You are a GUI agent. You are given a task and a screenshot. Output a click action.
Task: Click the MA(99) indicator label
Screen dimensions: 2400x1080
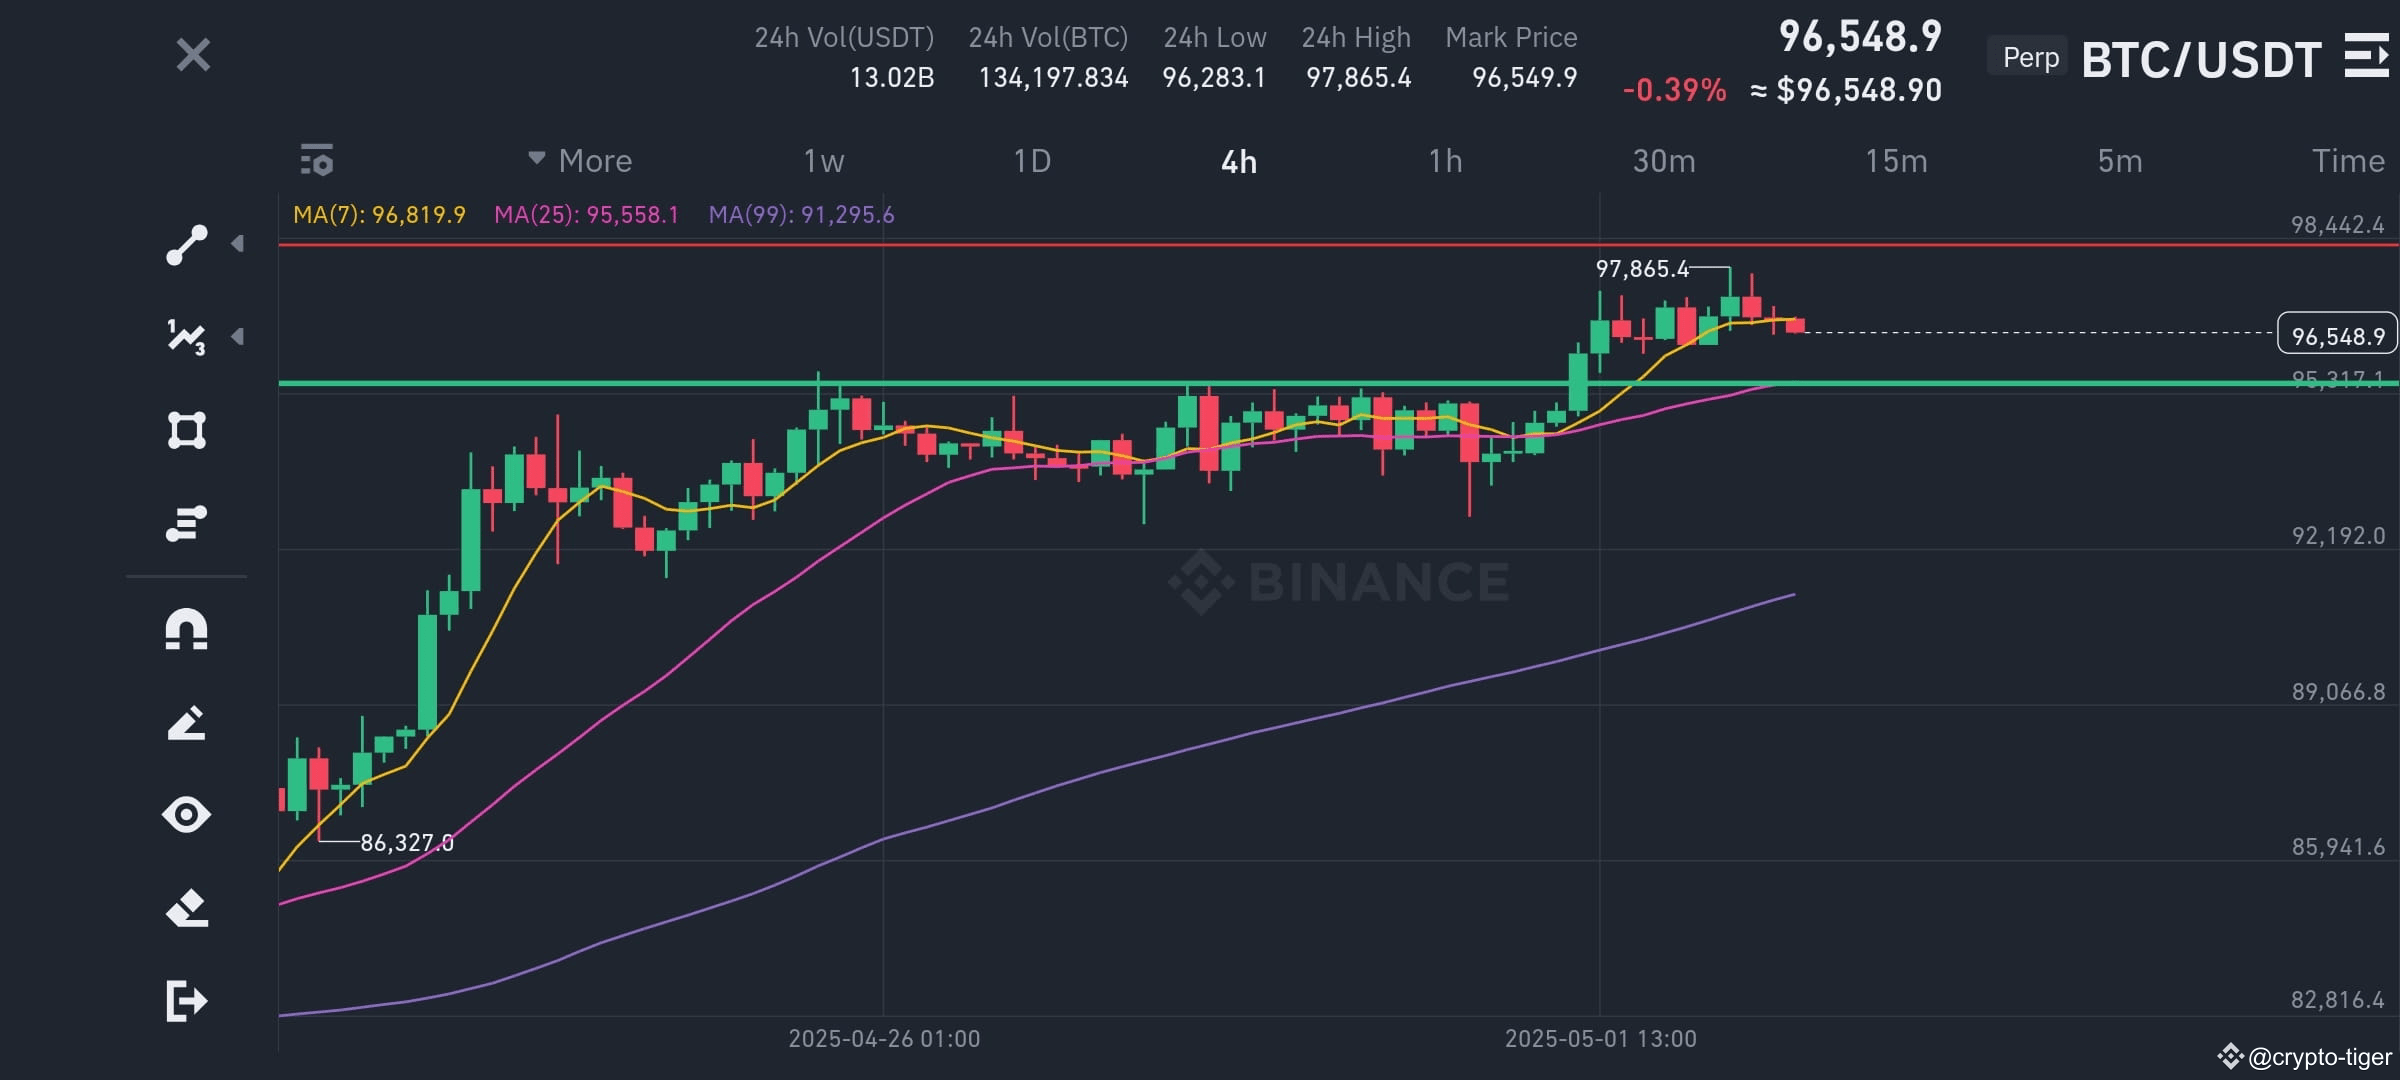point(801,215)
